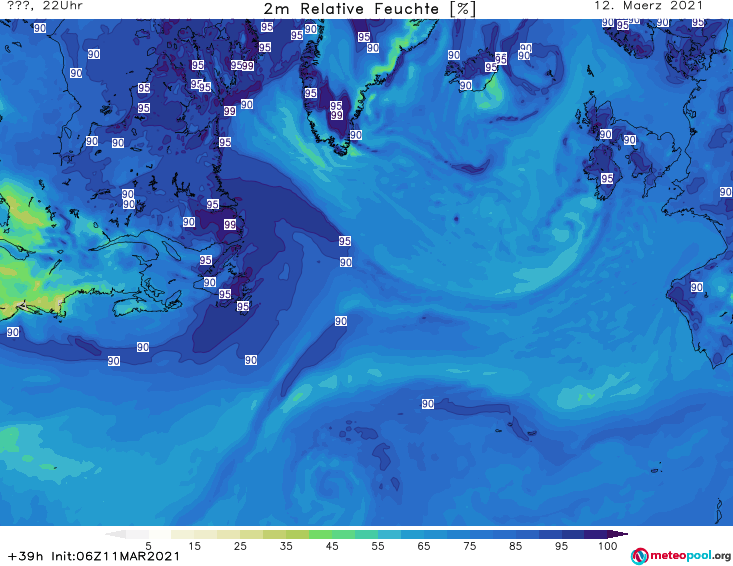Click the model run text 'Init:06Z11MAR2021'
Viewport: 733px width, 566px height.
pyautogui.click(x=115, y=556)
